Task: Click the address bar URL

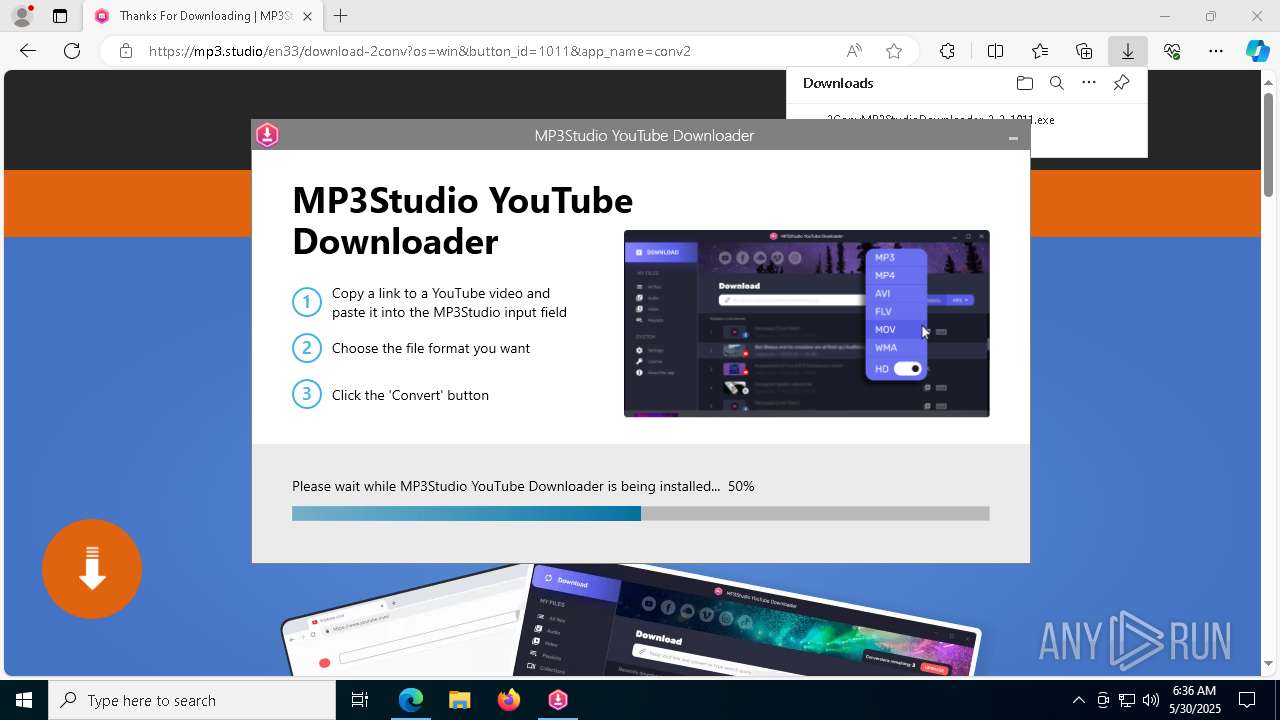Action: (x=420, y=51)
